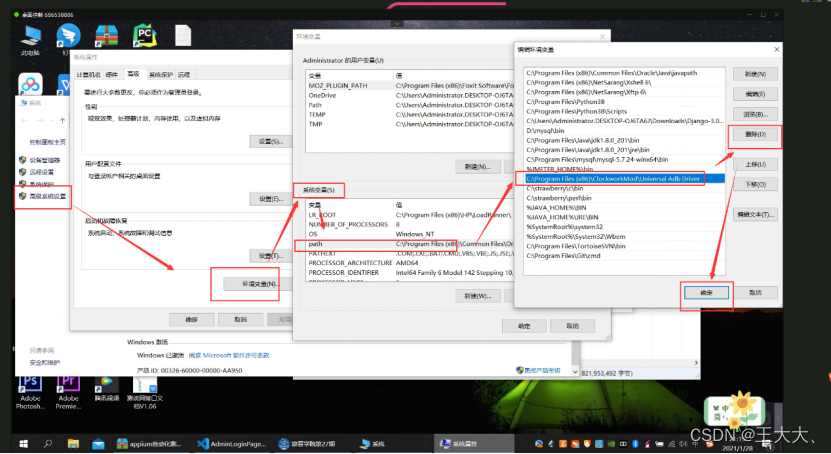Open the blank text file on desktop
831x454 pixels.
[183, 35]
